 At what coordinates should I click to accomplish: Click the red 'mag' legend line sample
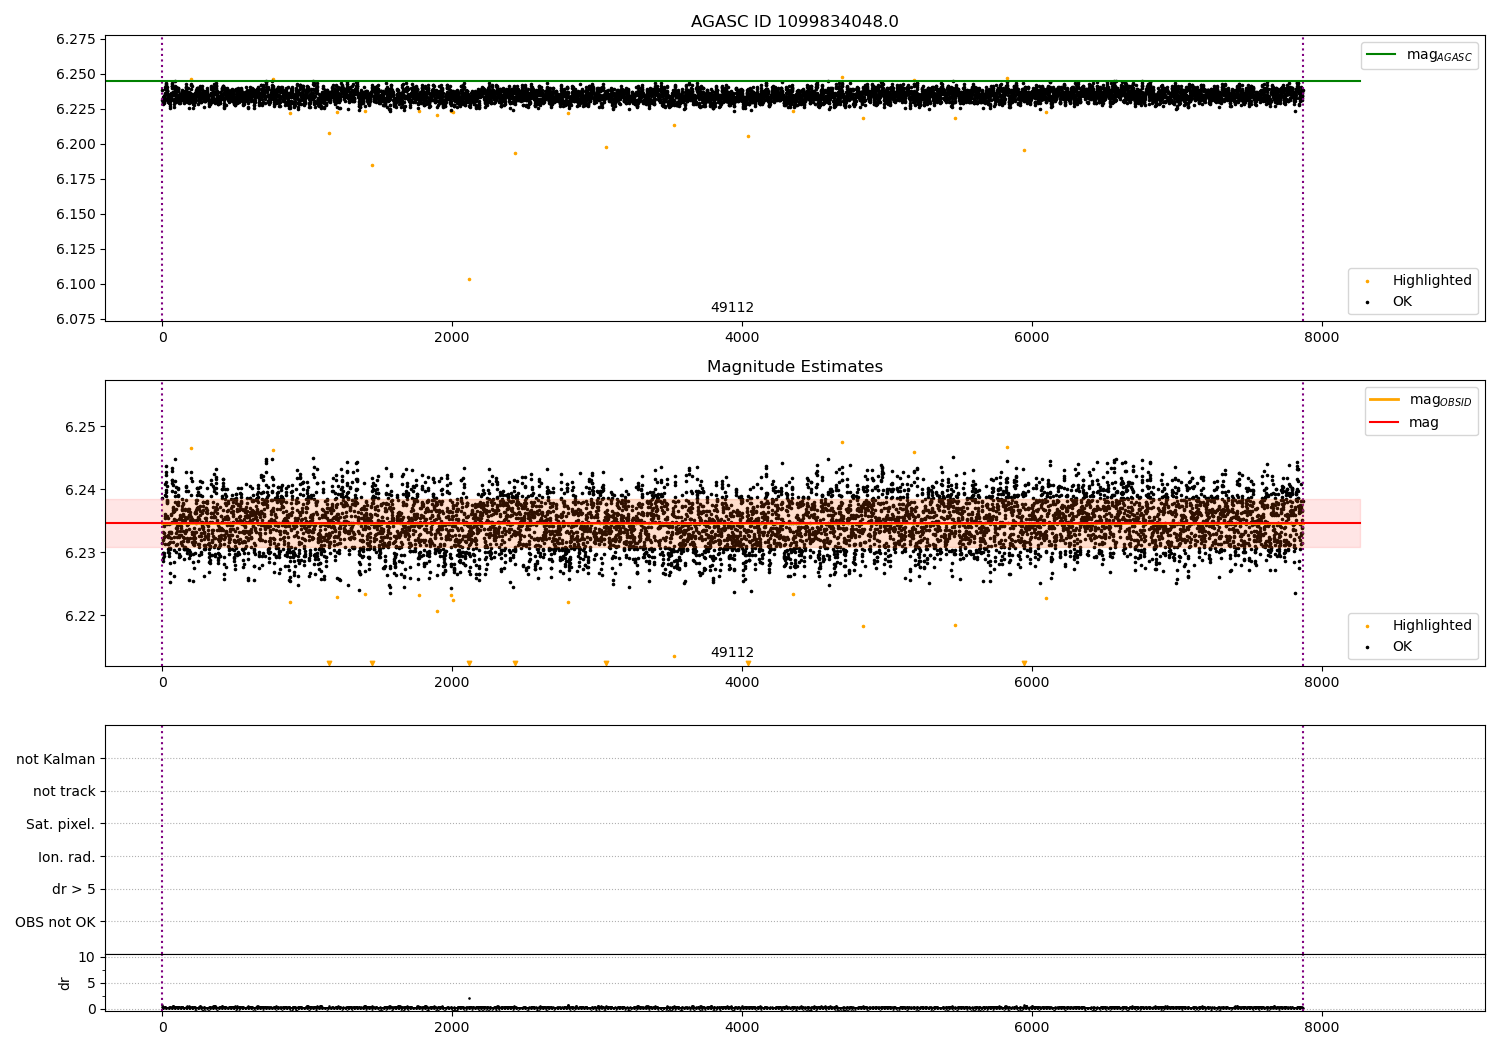1385,423
